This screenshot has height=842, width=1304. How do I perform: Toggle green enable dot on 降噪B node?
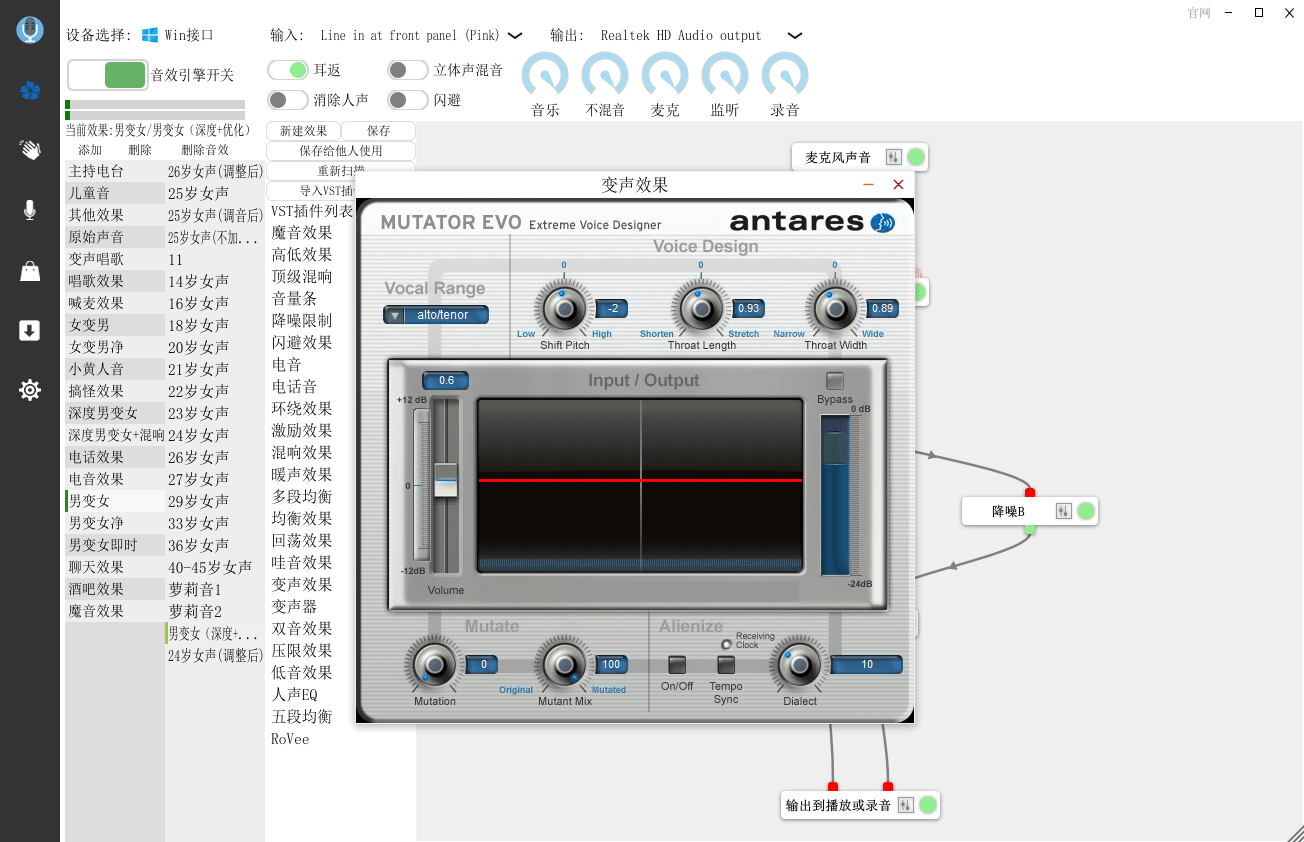[1086, 511]
